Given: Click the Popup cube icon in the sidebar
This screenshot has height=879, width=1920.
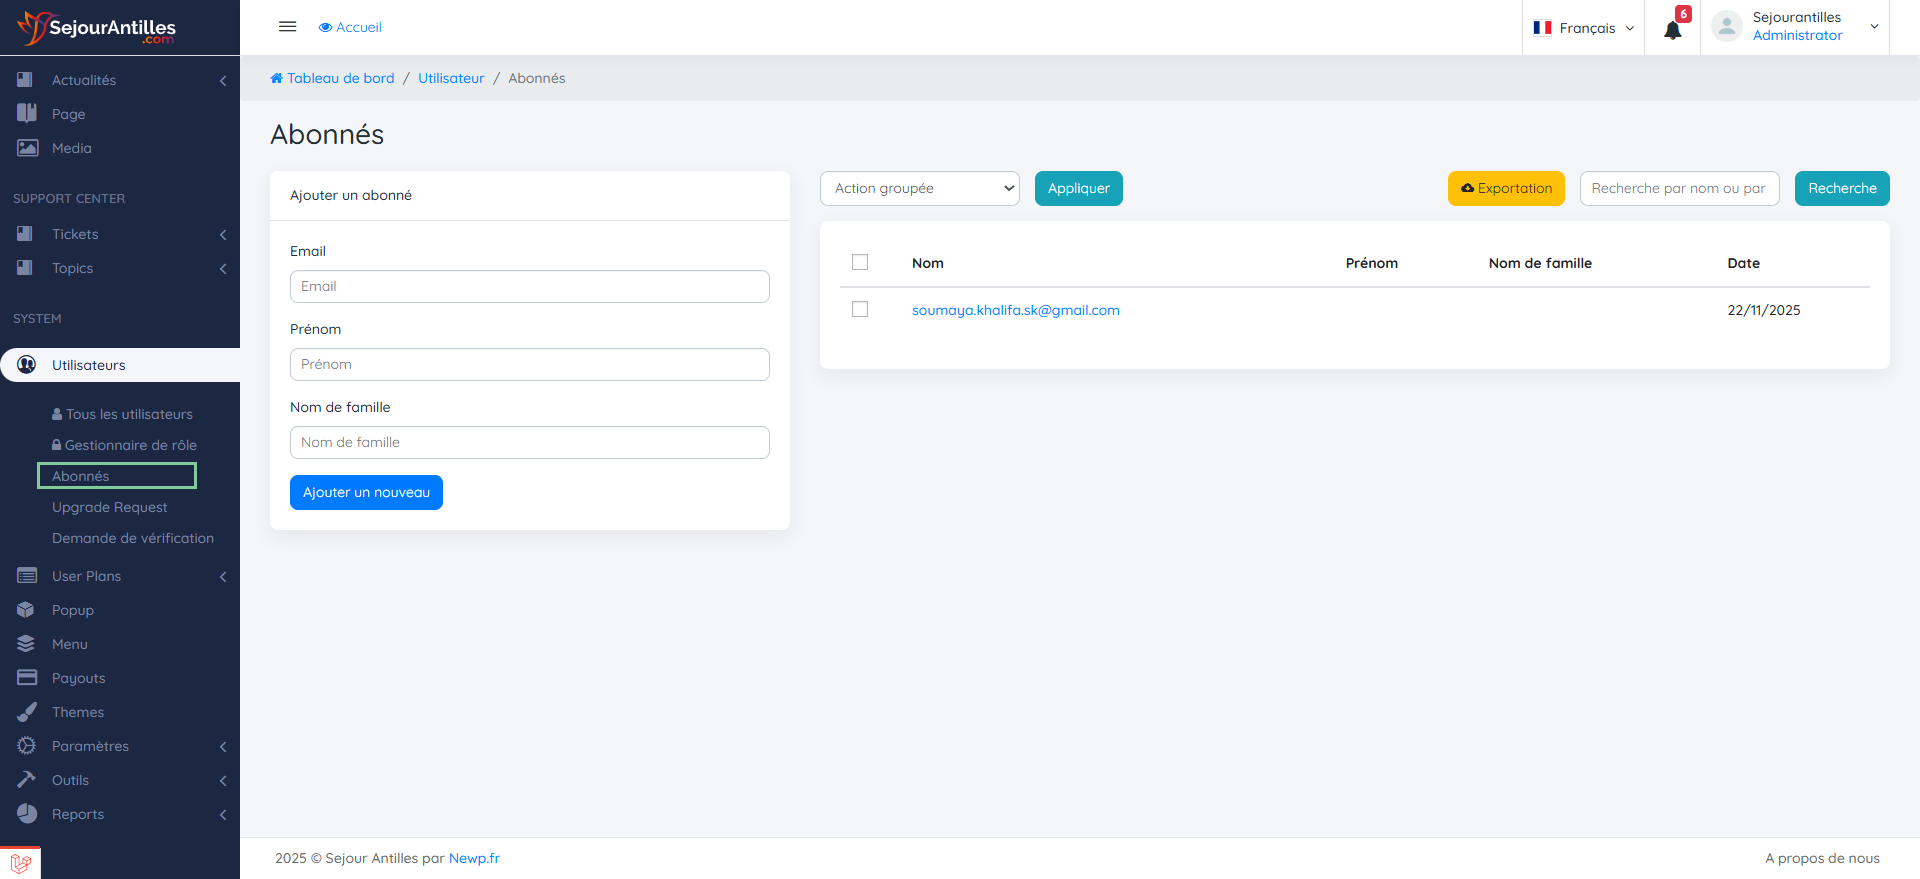Looking at the screenshot, I should pyautogui.click(x=27, y=610).
